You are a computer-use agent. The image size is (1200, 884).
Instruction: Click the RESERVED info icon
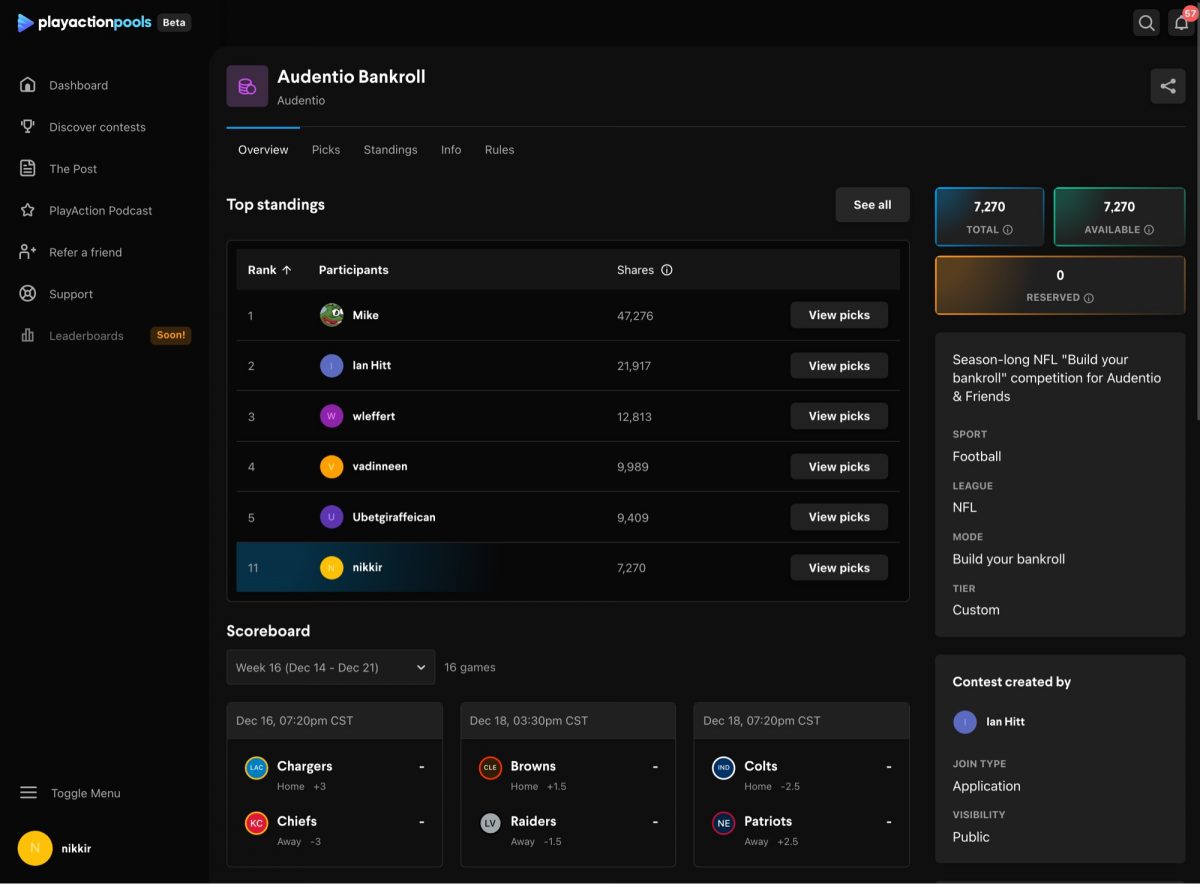(x=1088, y=298)
